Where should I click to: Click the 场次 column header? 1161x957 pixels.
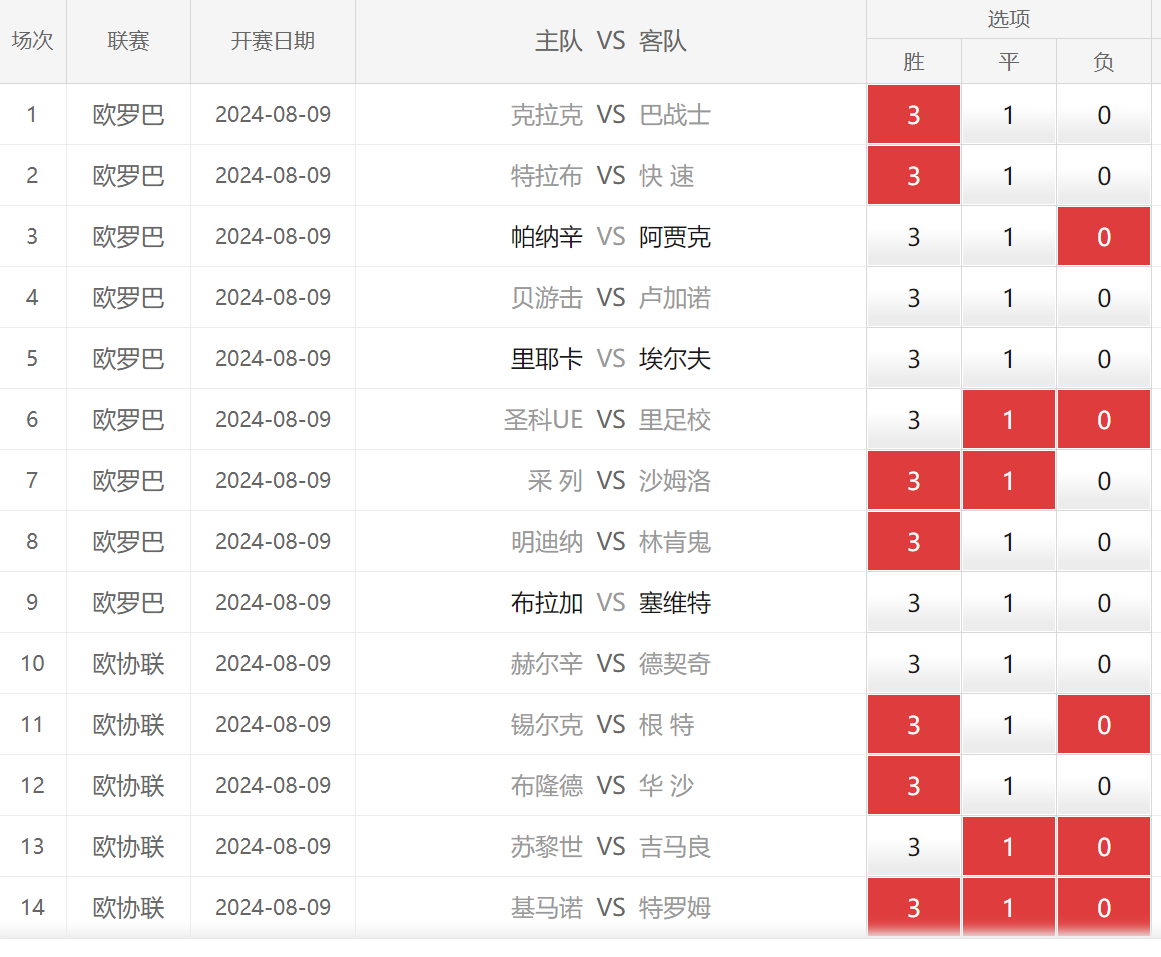click(33, 41)
